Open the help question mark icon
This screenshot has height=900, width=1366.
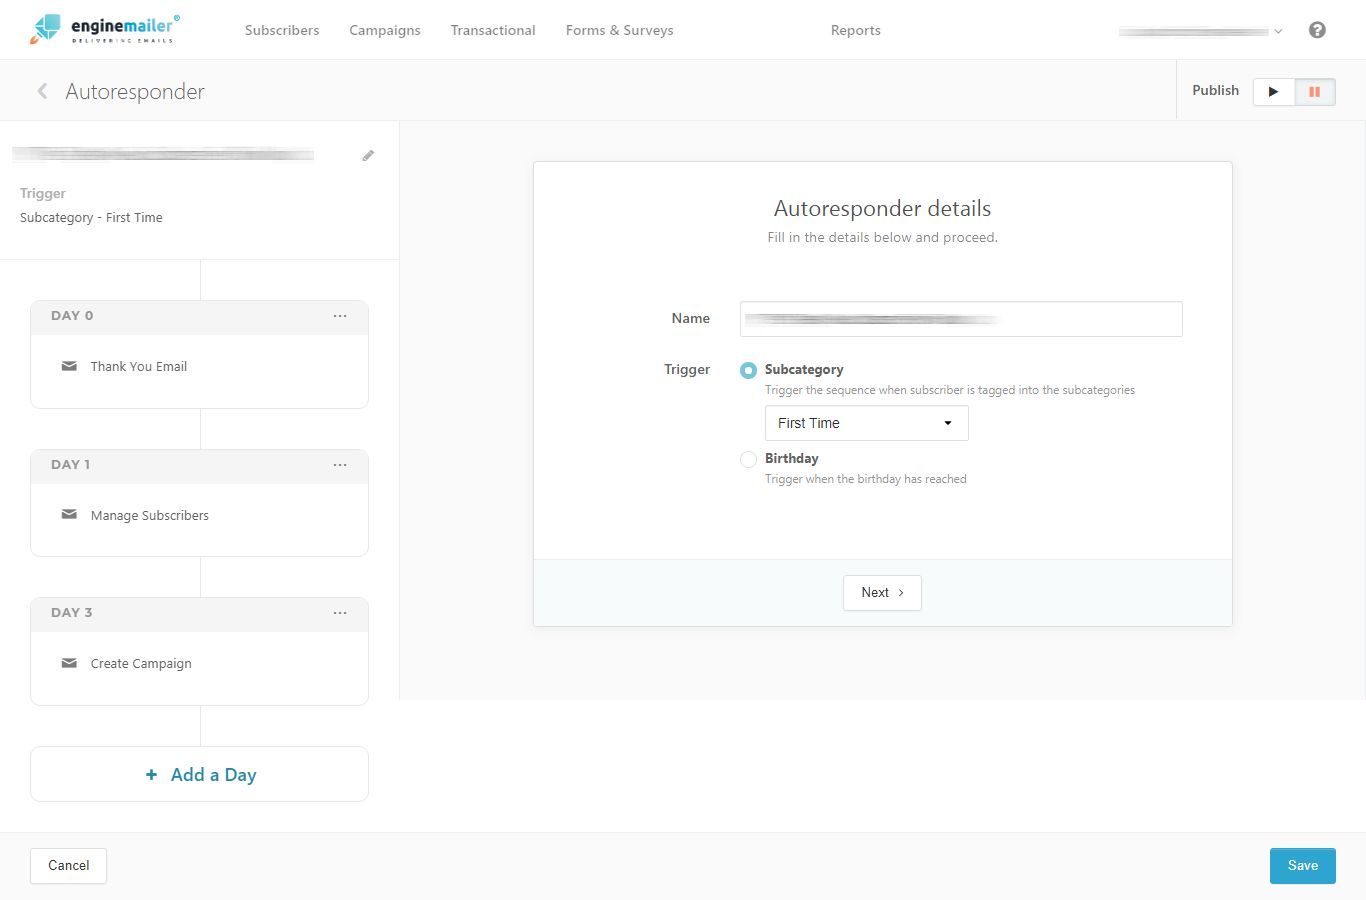tap(1317, 30)
